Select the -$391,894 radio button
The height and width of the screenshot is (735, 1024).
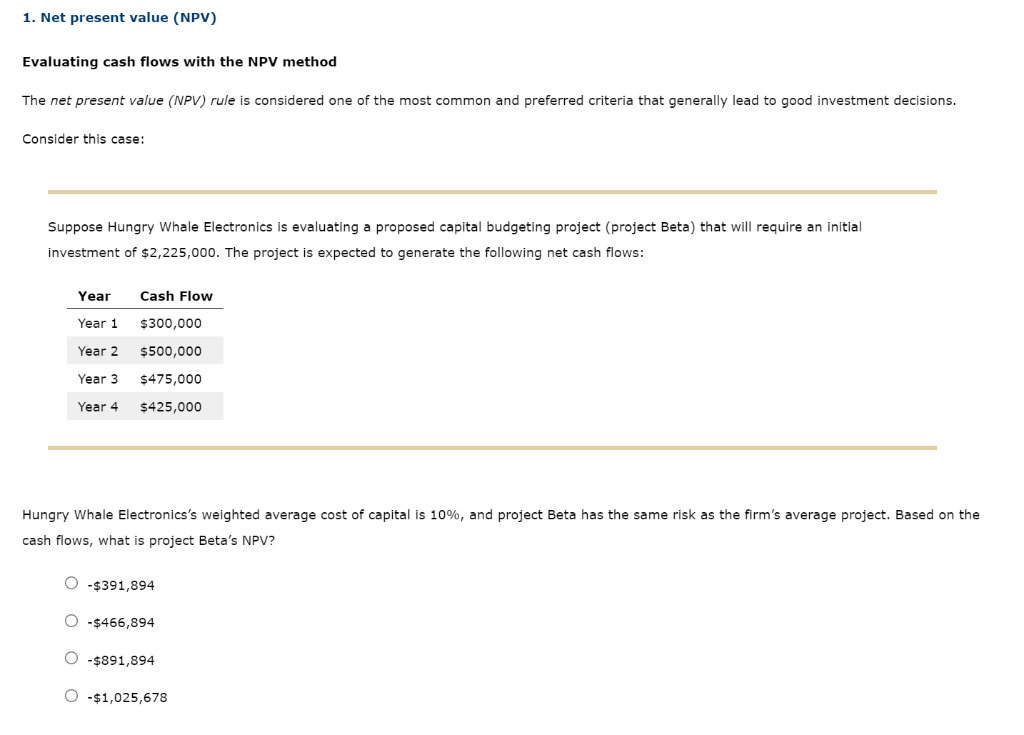tap(71, 585)
